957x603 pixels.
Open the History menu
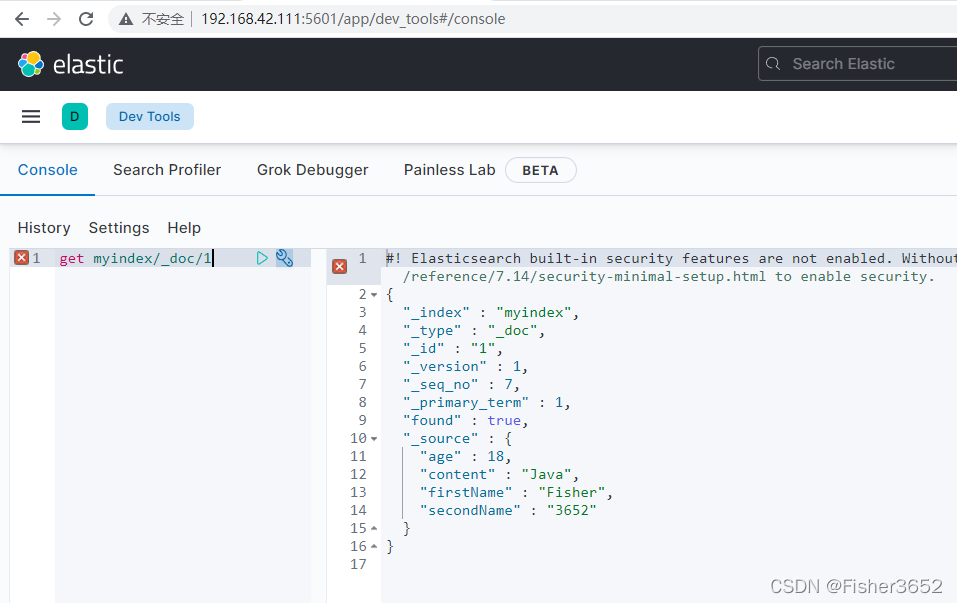click(44, 228)
